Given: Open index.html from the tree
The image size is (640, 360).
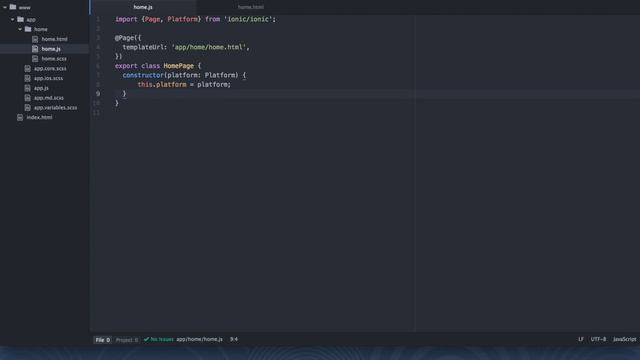Looking at the screenshot, I should pos(39,118).
